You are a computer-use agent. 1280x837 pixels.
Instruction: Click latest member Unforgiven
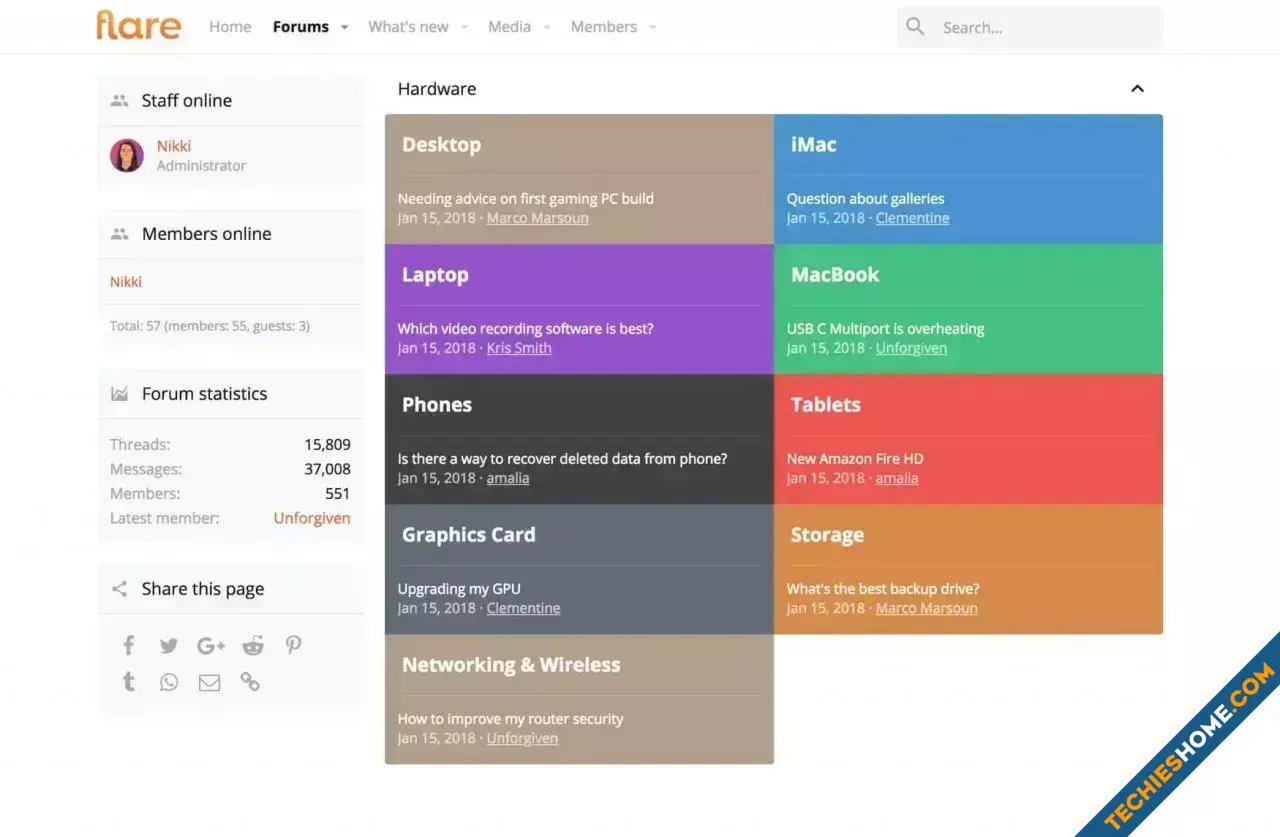[312, 518]
